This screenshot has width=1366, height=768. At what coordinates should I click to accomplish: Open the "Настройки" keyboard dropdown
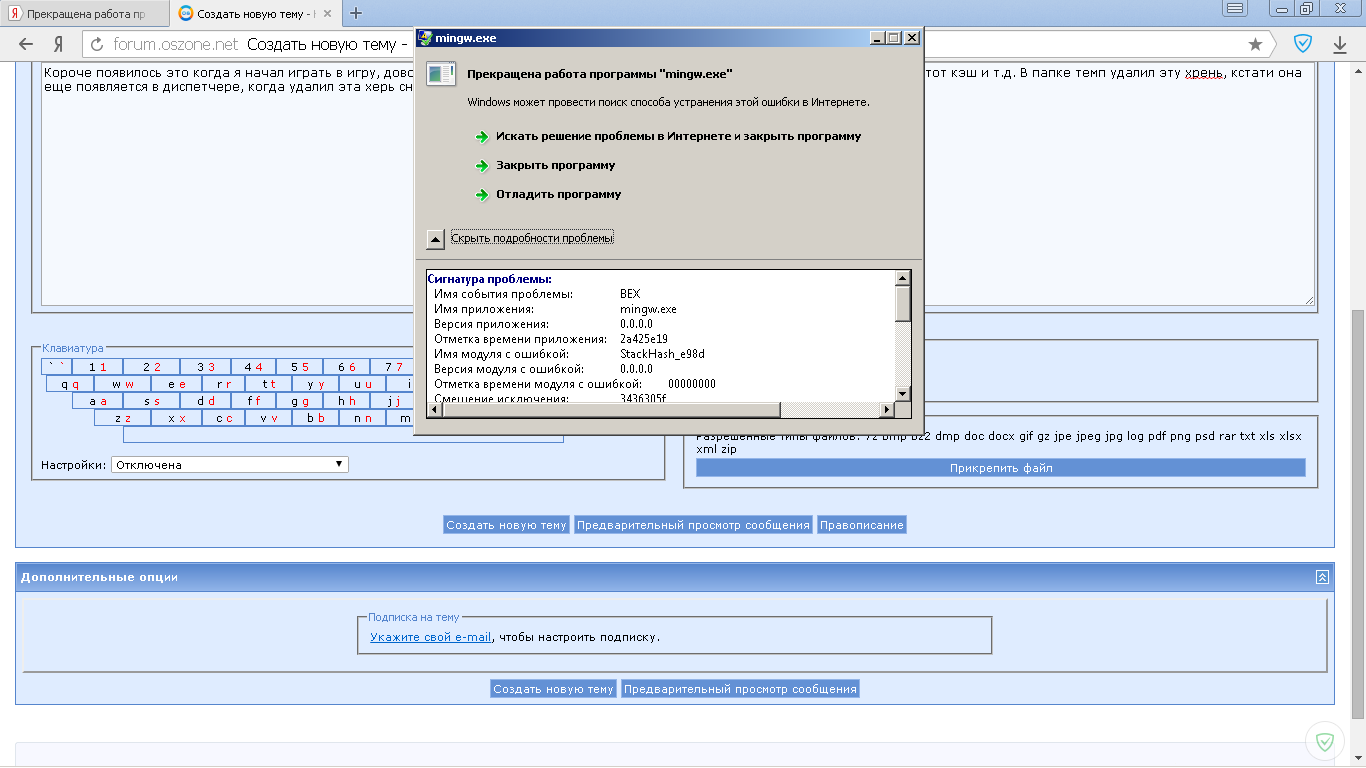[229, 465]
